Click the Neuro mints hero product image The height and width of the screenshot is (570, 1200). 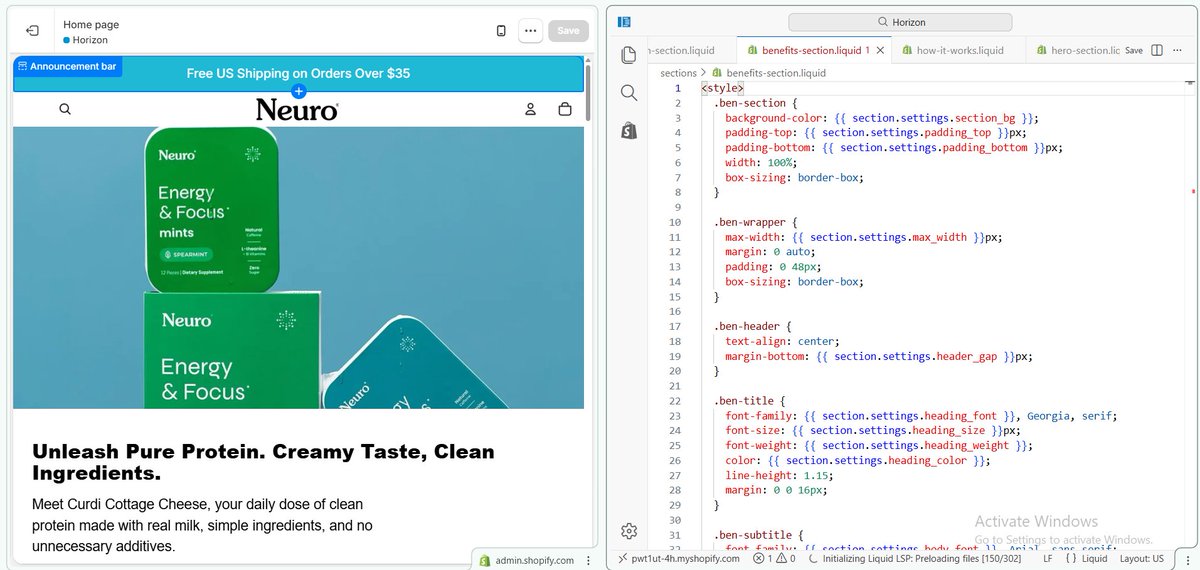298,267
